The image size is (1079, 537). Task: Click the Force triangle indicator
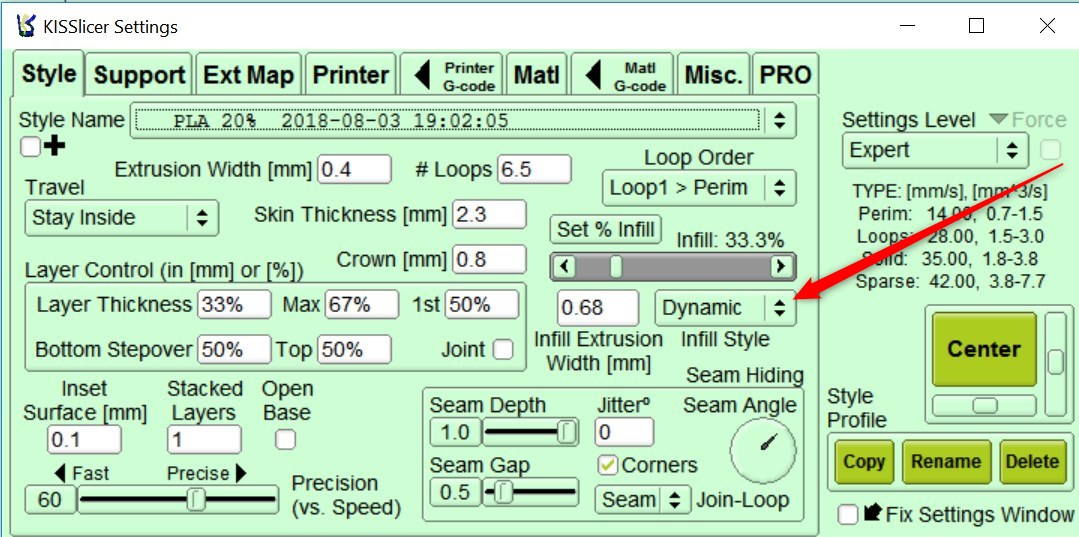point(998,120)
